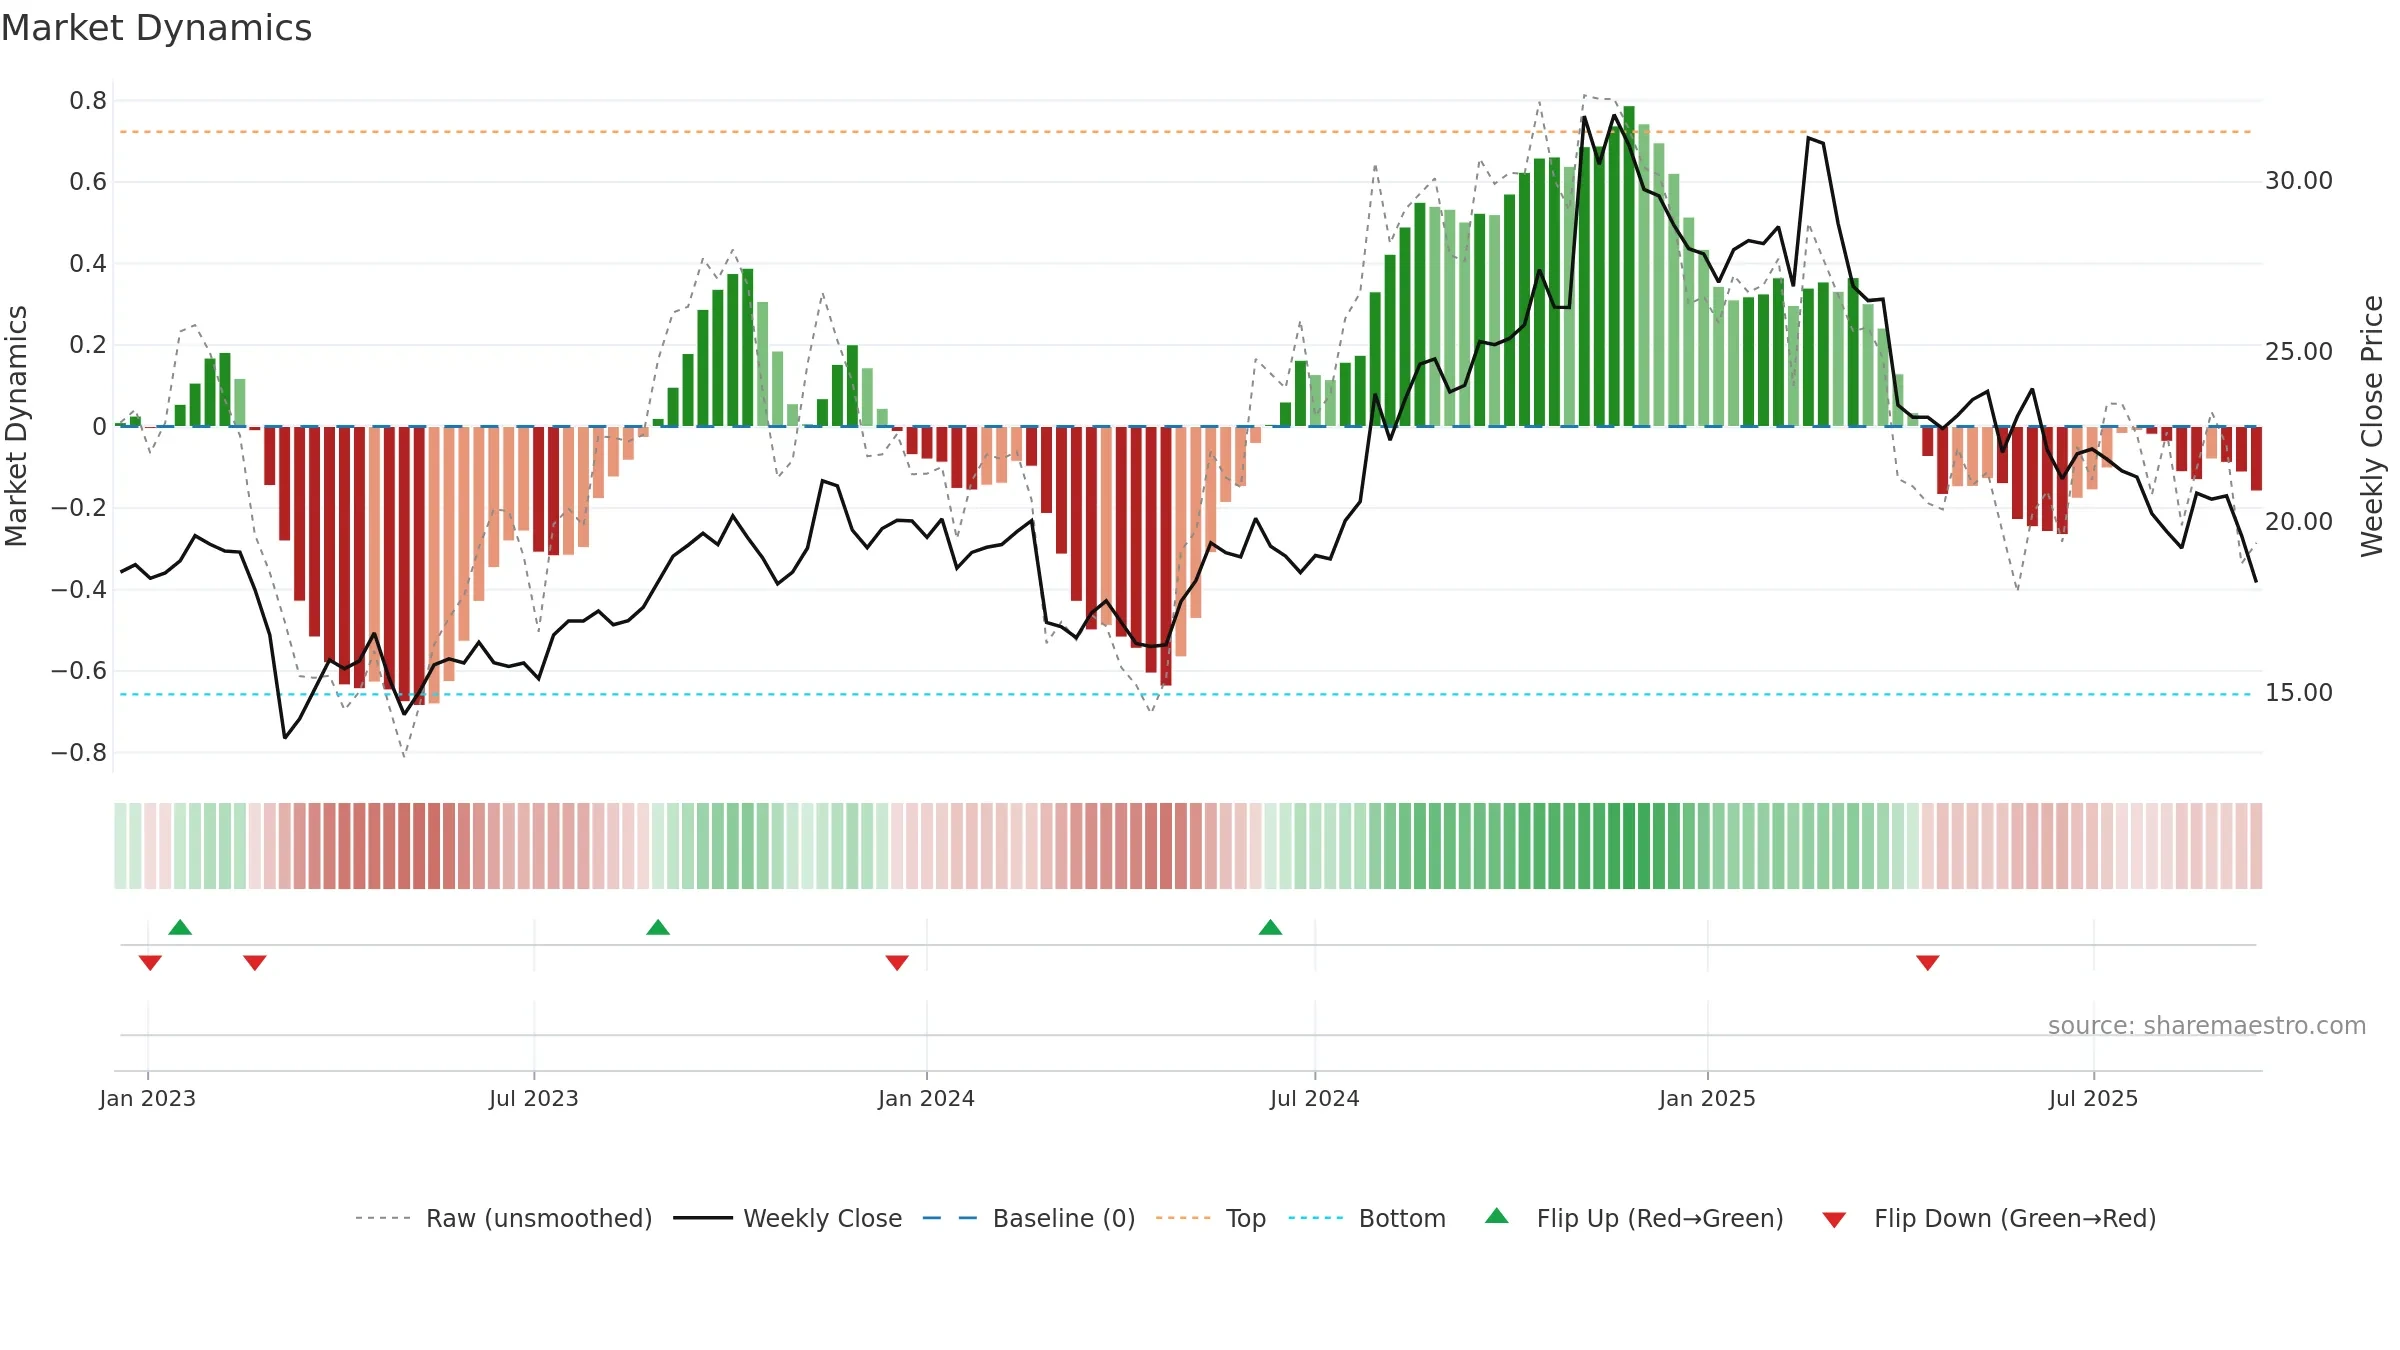Click the −0.4 left axis tick label
The height and width of the screenshot is (1350, 2400).
pyautogui.click(x=79, y=590)
